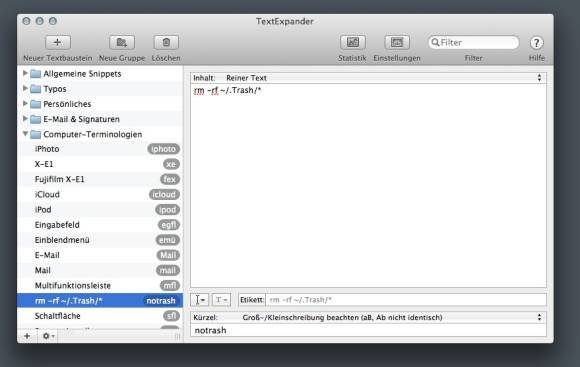
Task: Expand the E-Mail & Signaturen group
Action: [25, 118]
